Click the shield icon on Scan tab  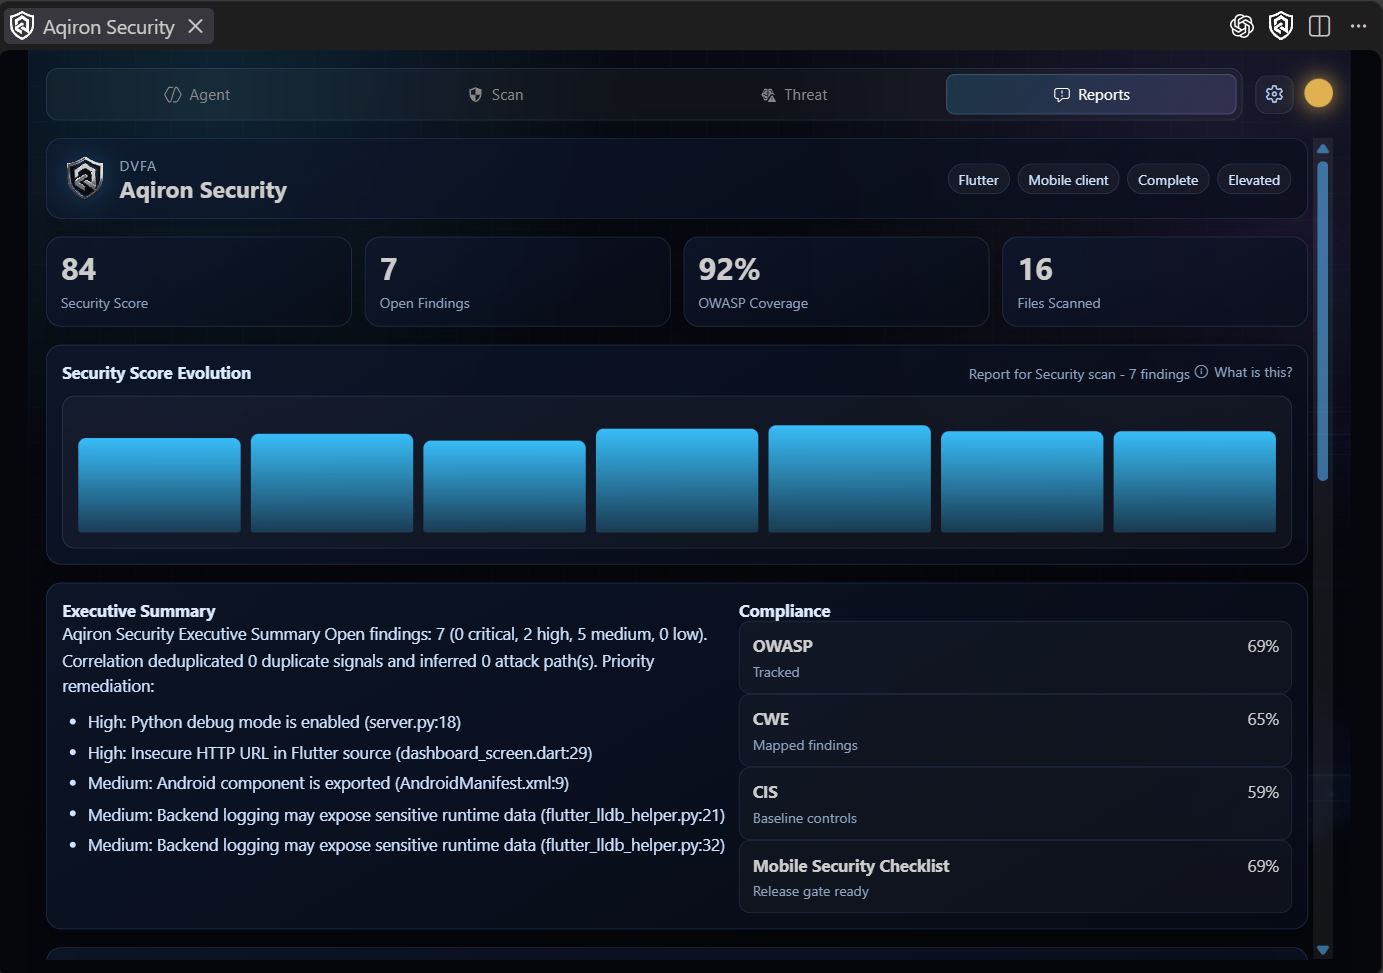[476, 95]
